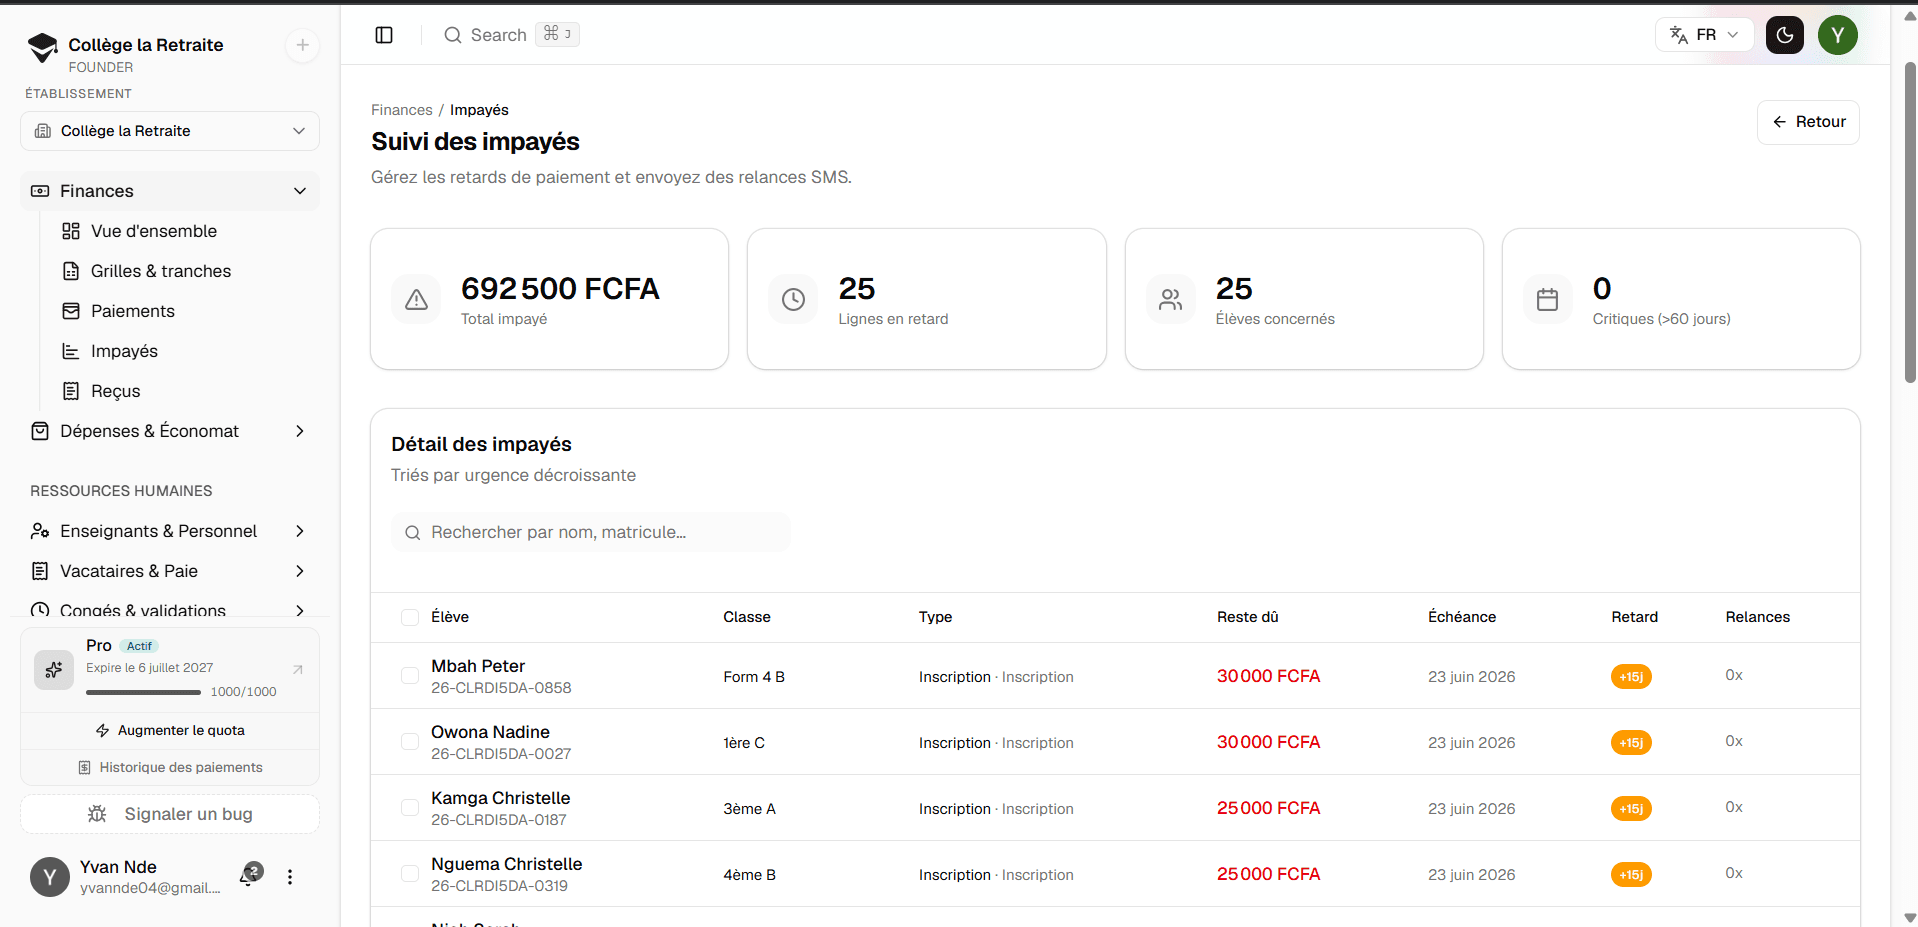The height and width of the screenshot is (927, 1918).
Task: Click the plus icon next to Collège la Retraite
Action: [x=302, y=45]
